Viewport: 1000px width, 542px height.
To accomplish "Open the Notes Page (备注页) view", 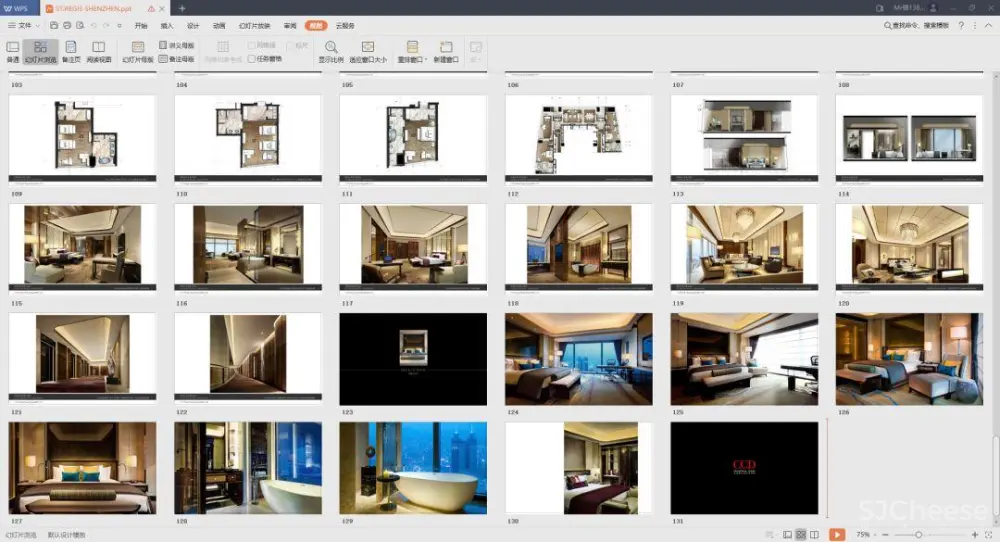I will 71,51.
